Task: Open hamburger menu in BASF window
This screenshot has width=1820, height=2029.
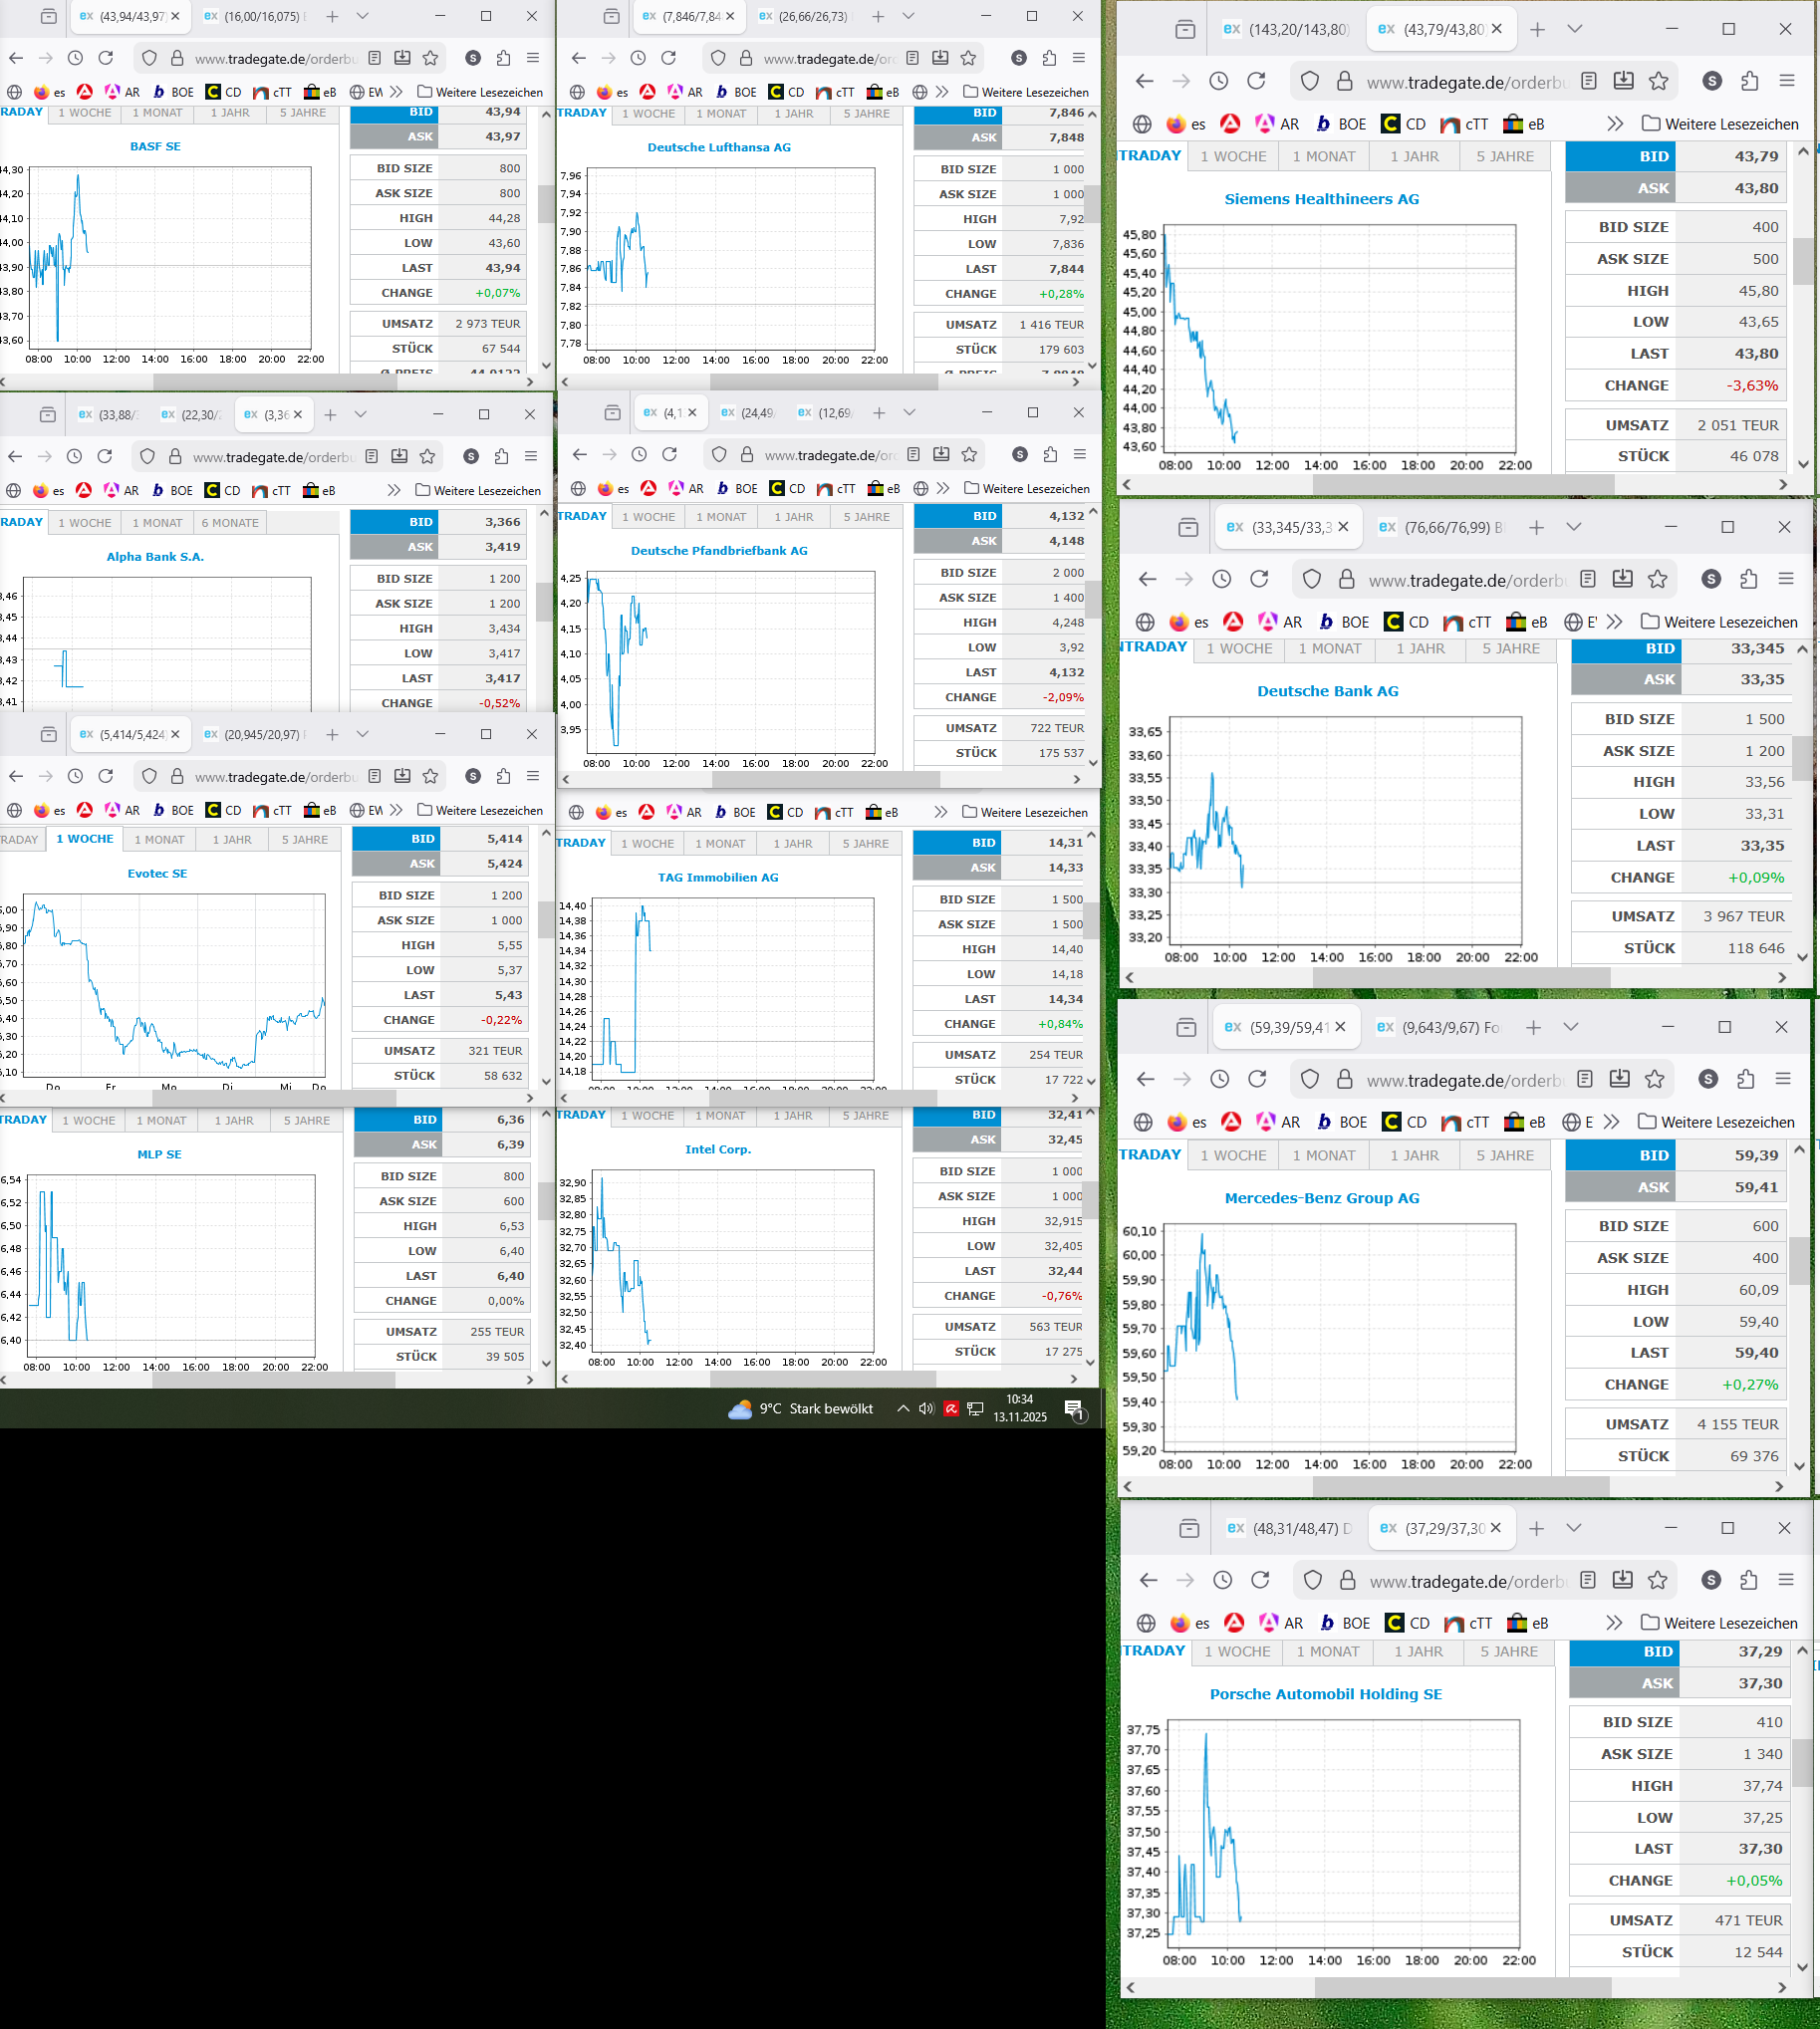Action: pyautogui.click(x=533, y=58)
